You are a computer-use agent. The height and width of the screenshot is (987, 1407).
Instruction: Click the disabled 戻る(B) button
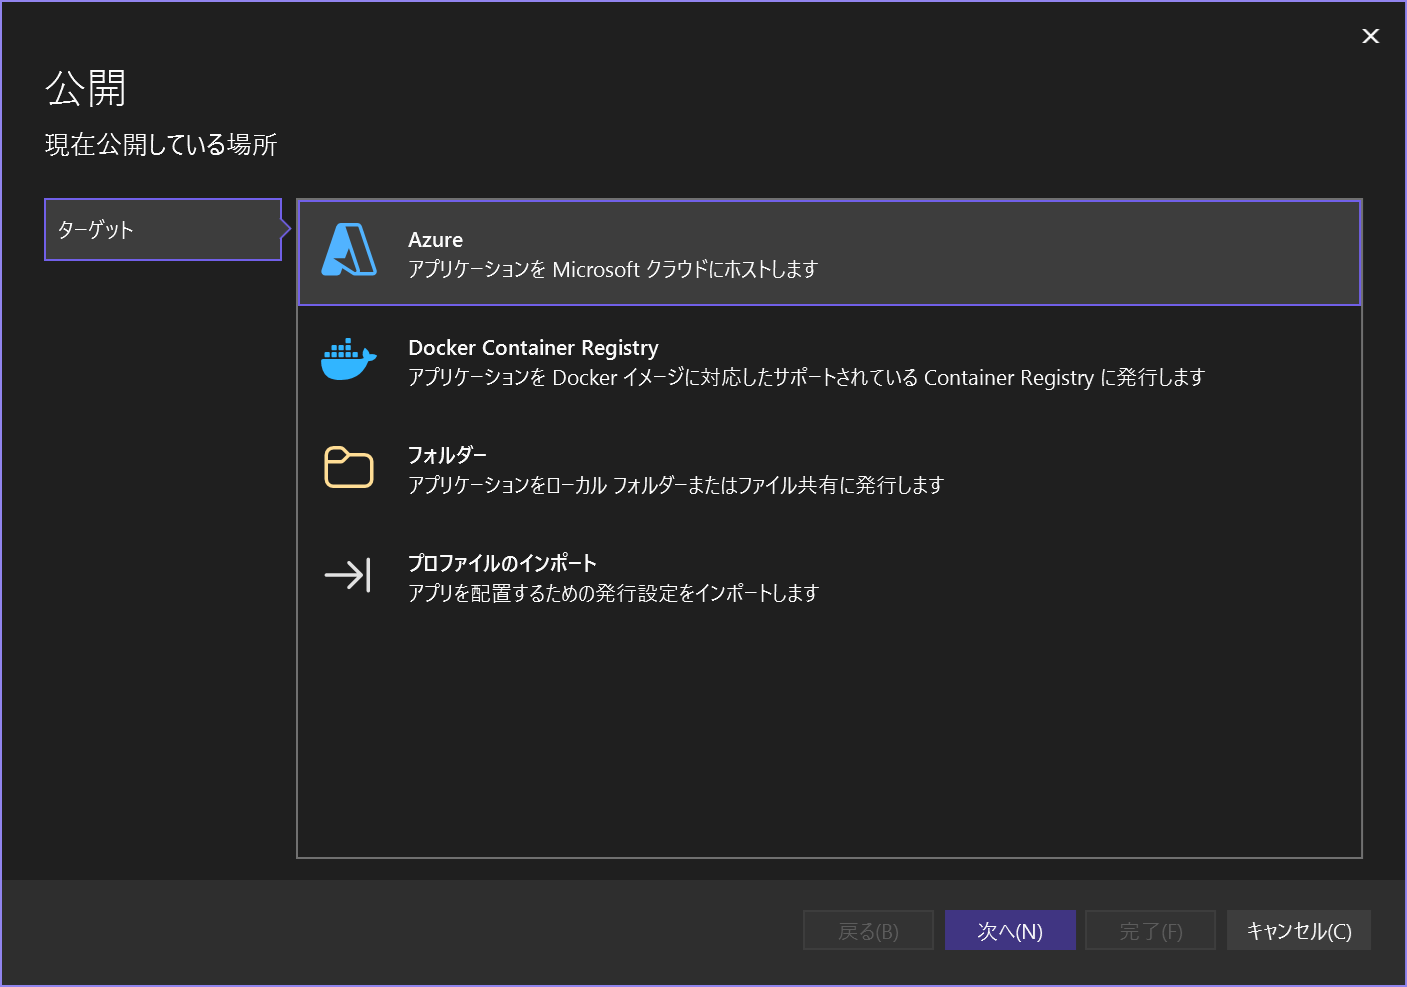coord(868,931)
